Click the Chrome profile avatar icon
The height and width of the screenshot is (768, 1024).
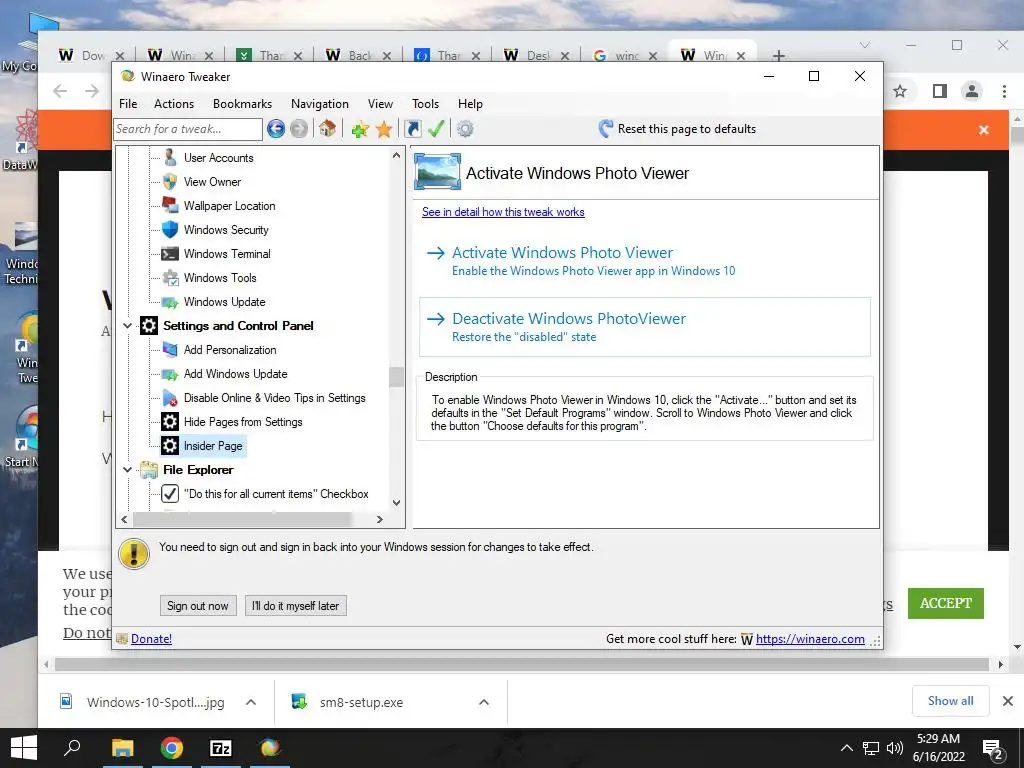click(972, 91)
